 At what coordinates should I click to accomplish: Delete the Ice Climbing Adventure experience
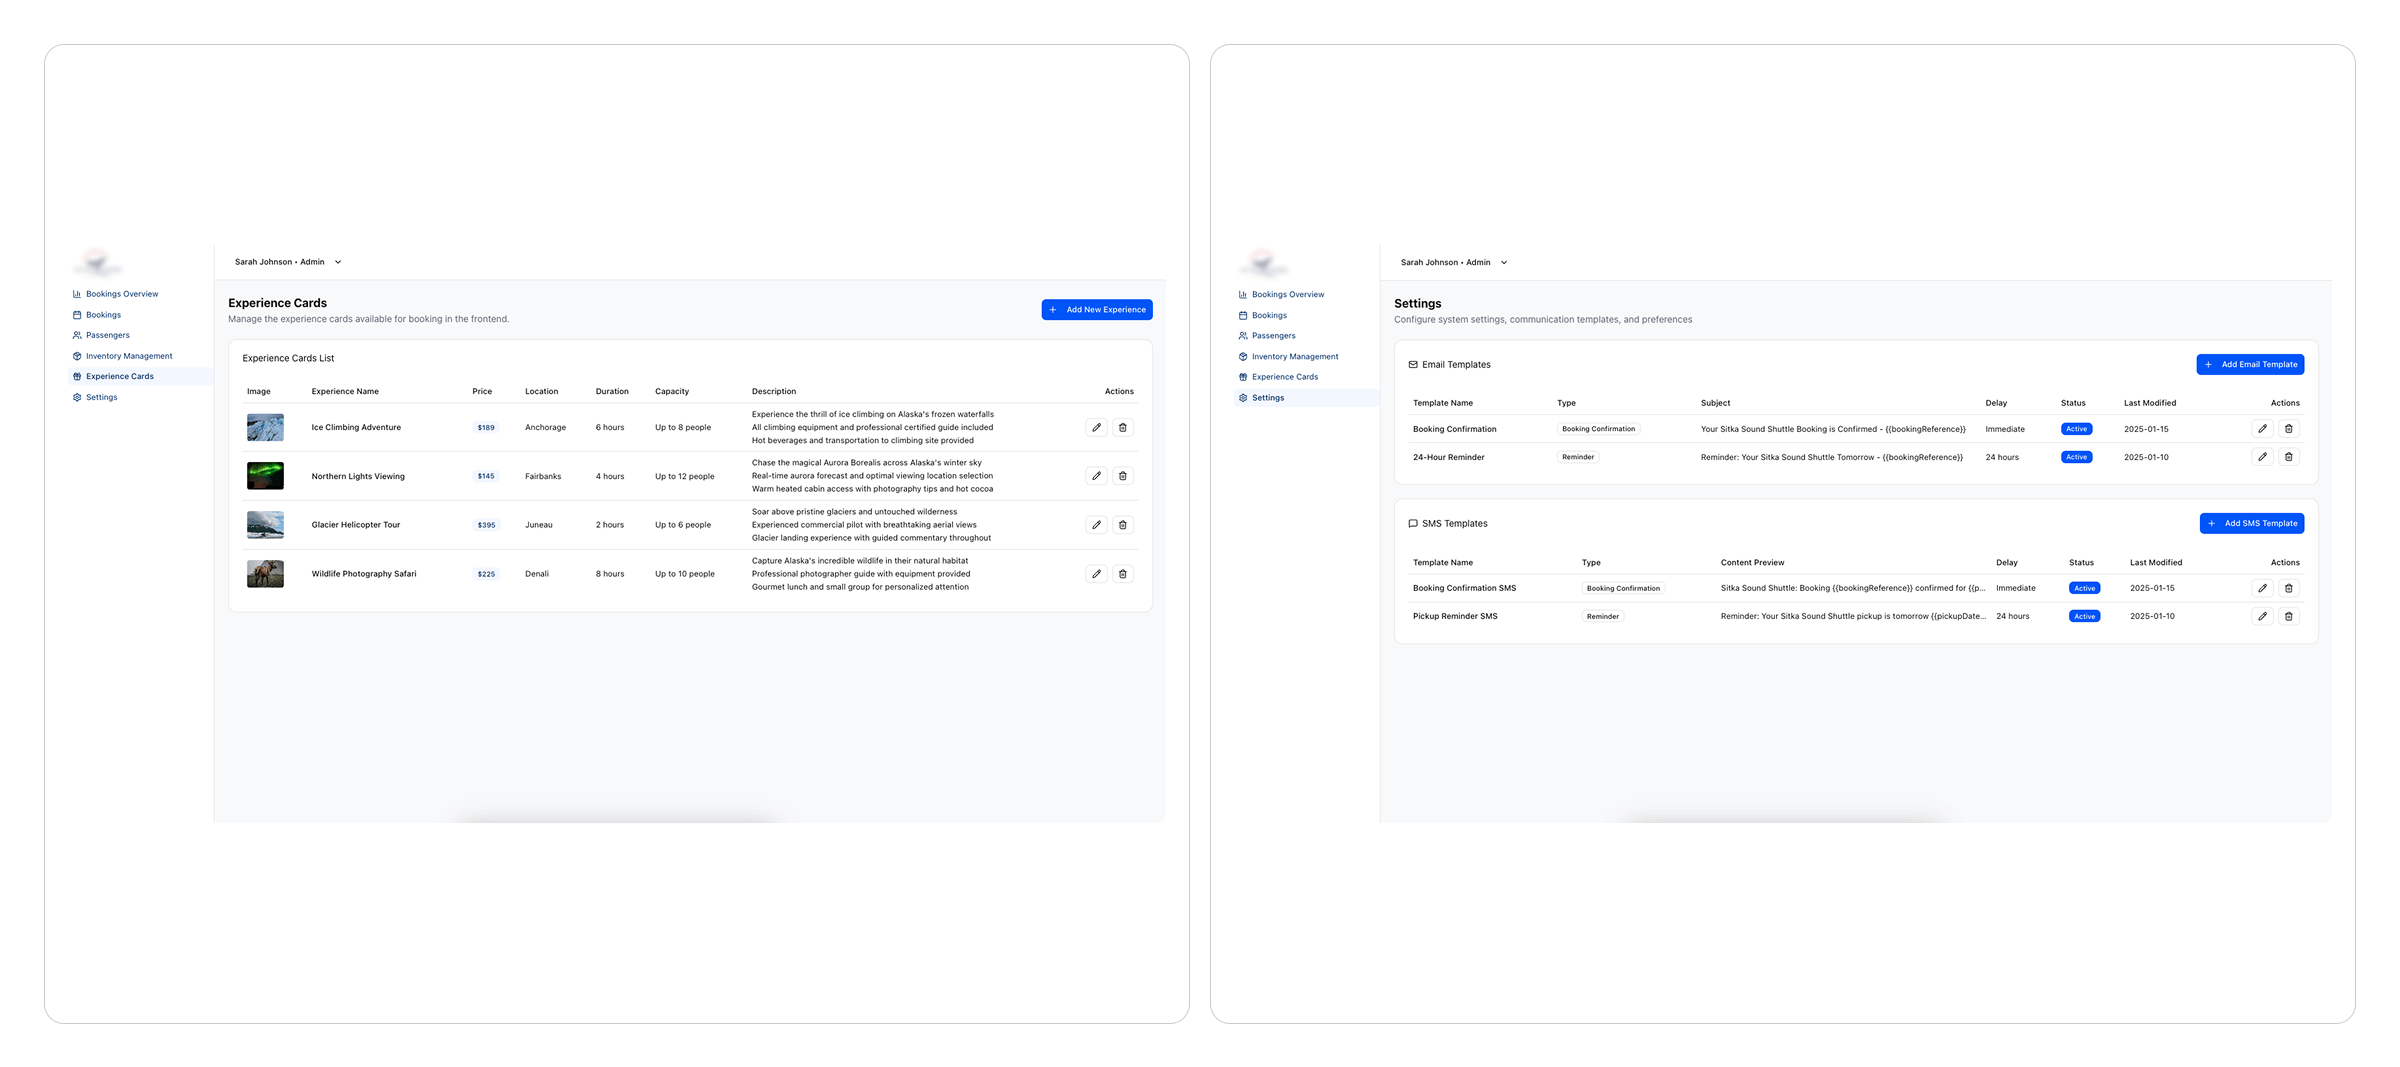tap(1122, 427)
